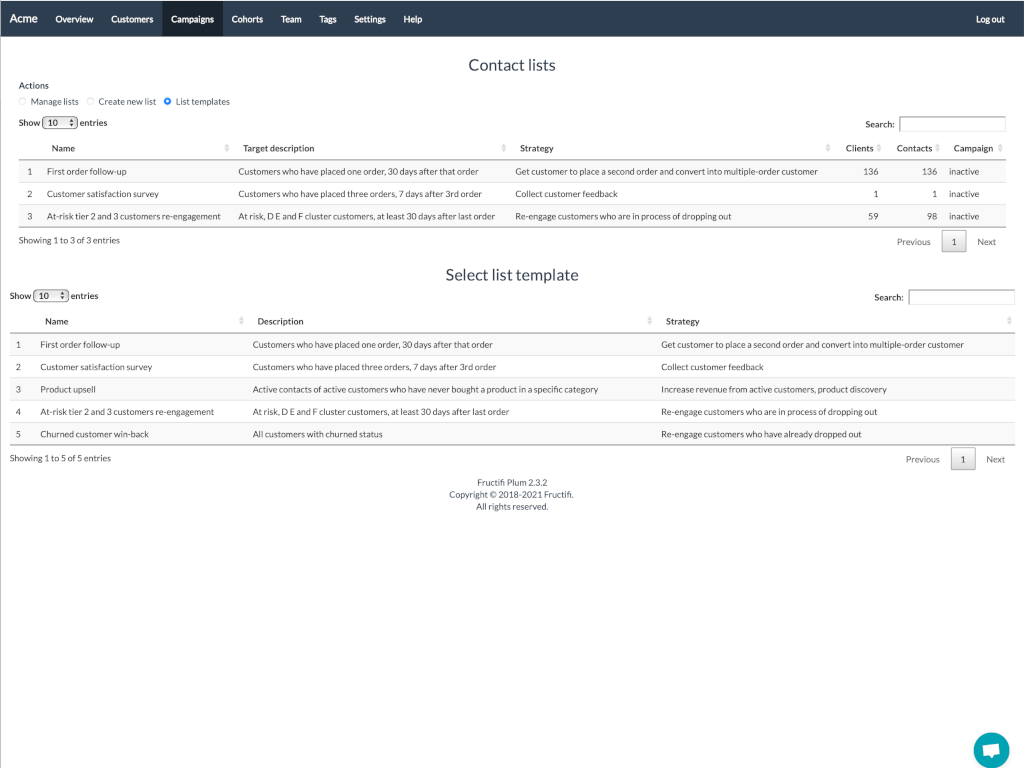Select the List templates radio button
Screen dimensions: 1024x768
168,102
